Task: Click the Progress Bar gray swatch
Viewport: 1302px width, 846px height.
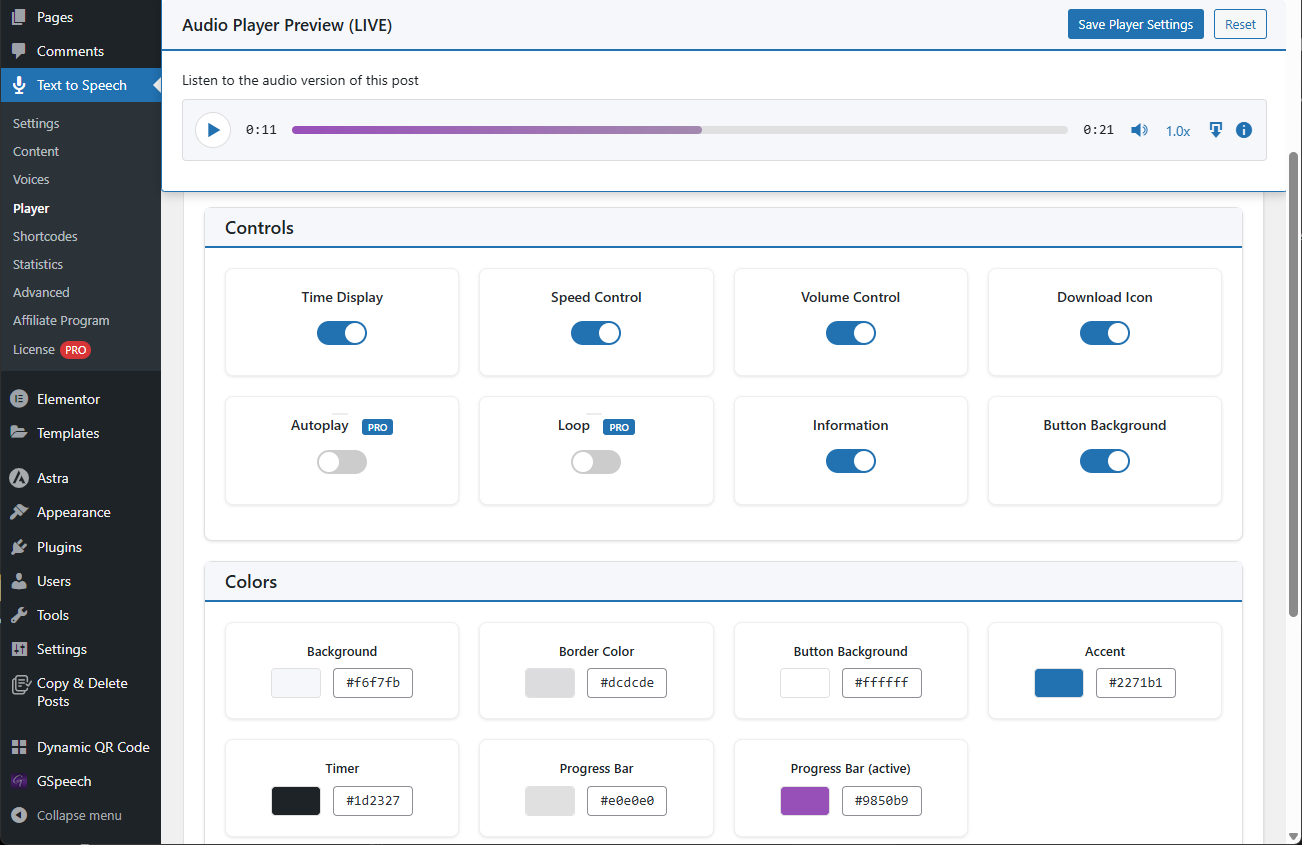Action: [x=550, y=801]
